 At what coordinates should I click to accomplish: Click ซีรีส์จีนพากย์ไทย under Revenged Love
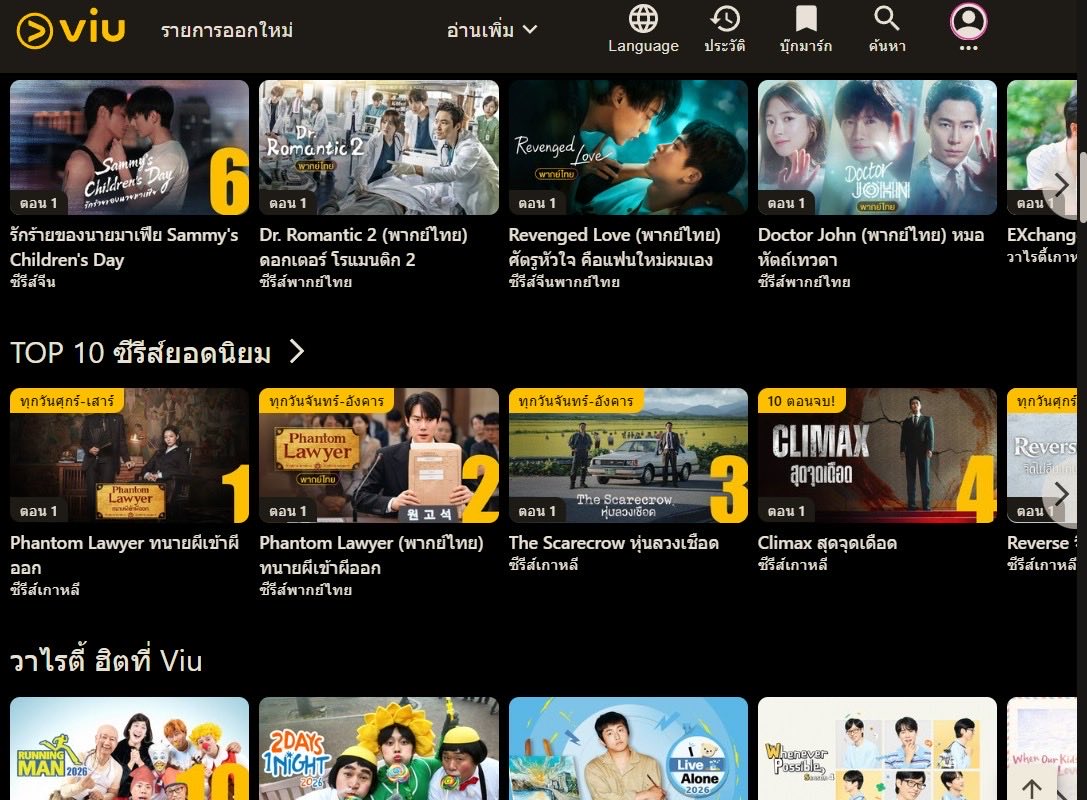point(564,281)
